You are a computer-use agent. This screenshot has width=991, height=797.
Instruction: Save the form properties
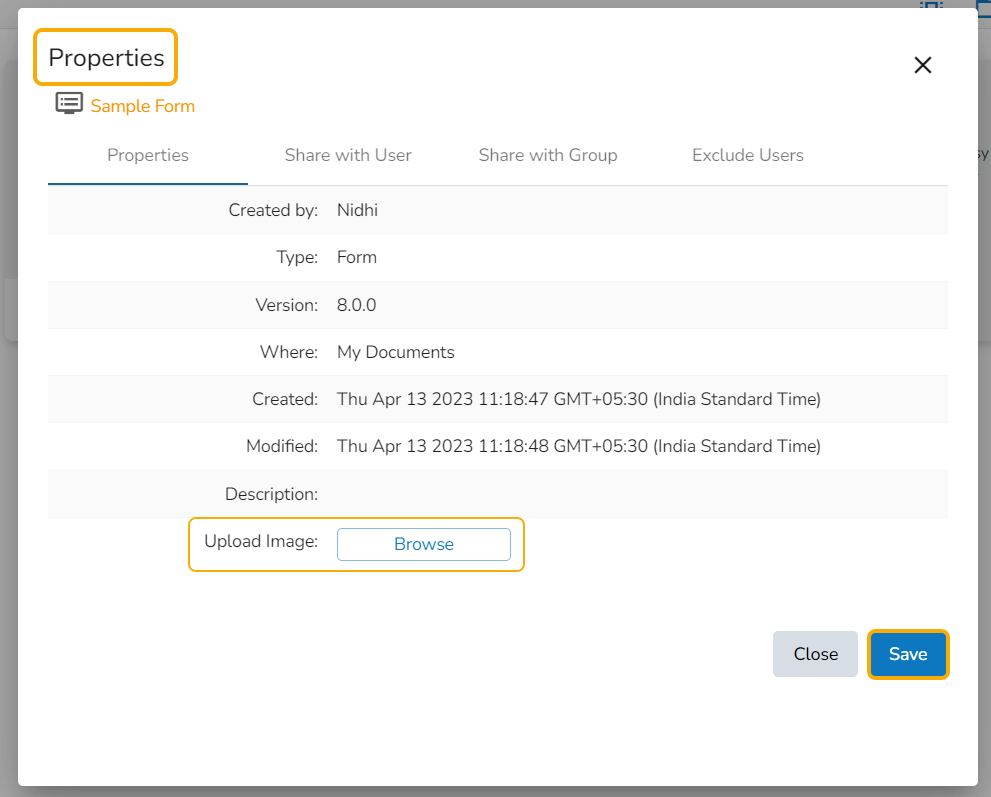tap(908, 654)
